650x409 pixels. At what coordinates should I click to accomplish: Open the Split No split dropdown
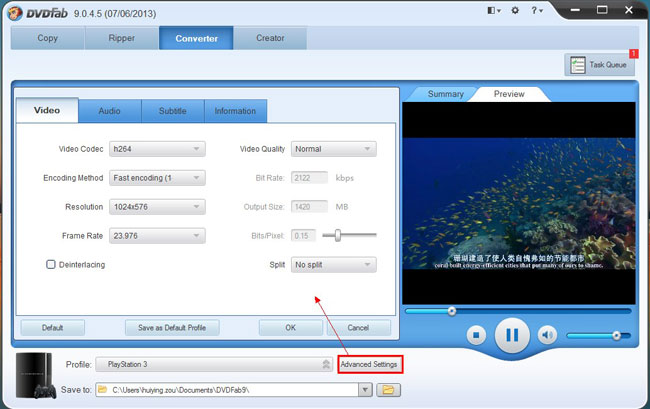pos(334,265)
